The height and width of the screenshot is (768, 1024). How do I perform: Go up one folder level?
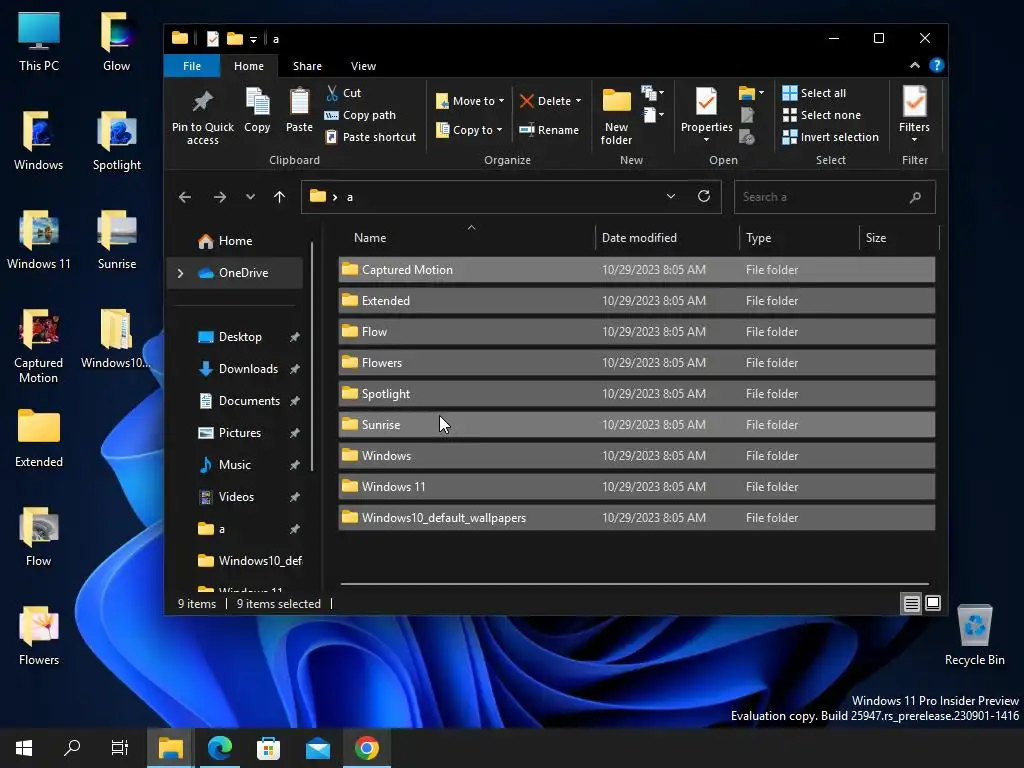point(280,197)
